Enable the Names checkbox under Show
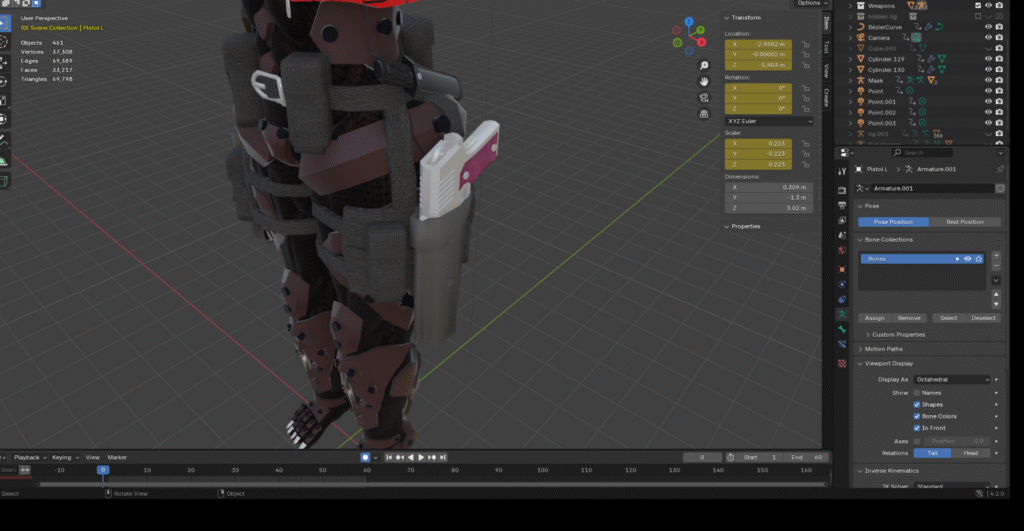The image size is (1024, 531). [917, 393]
